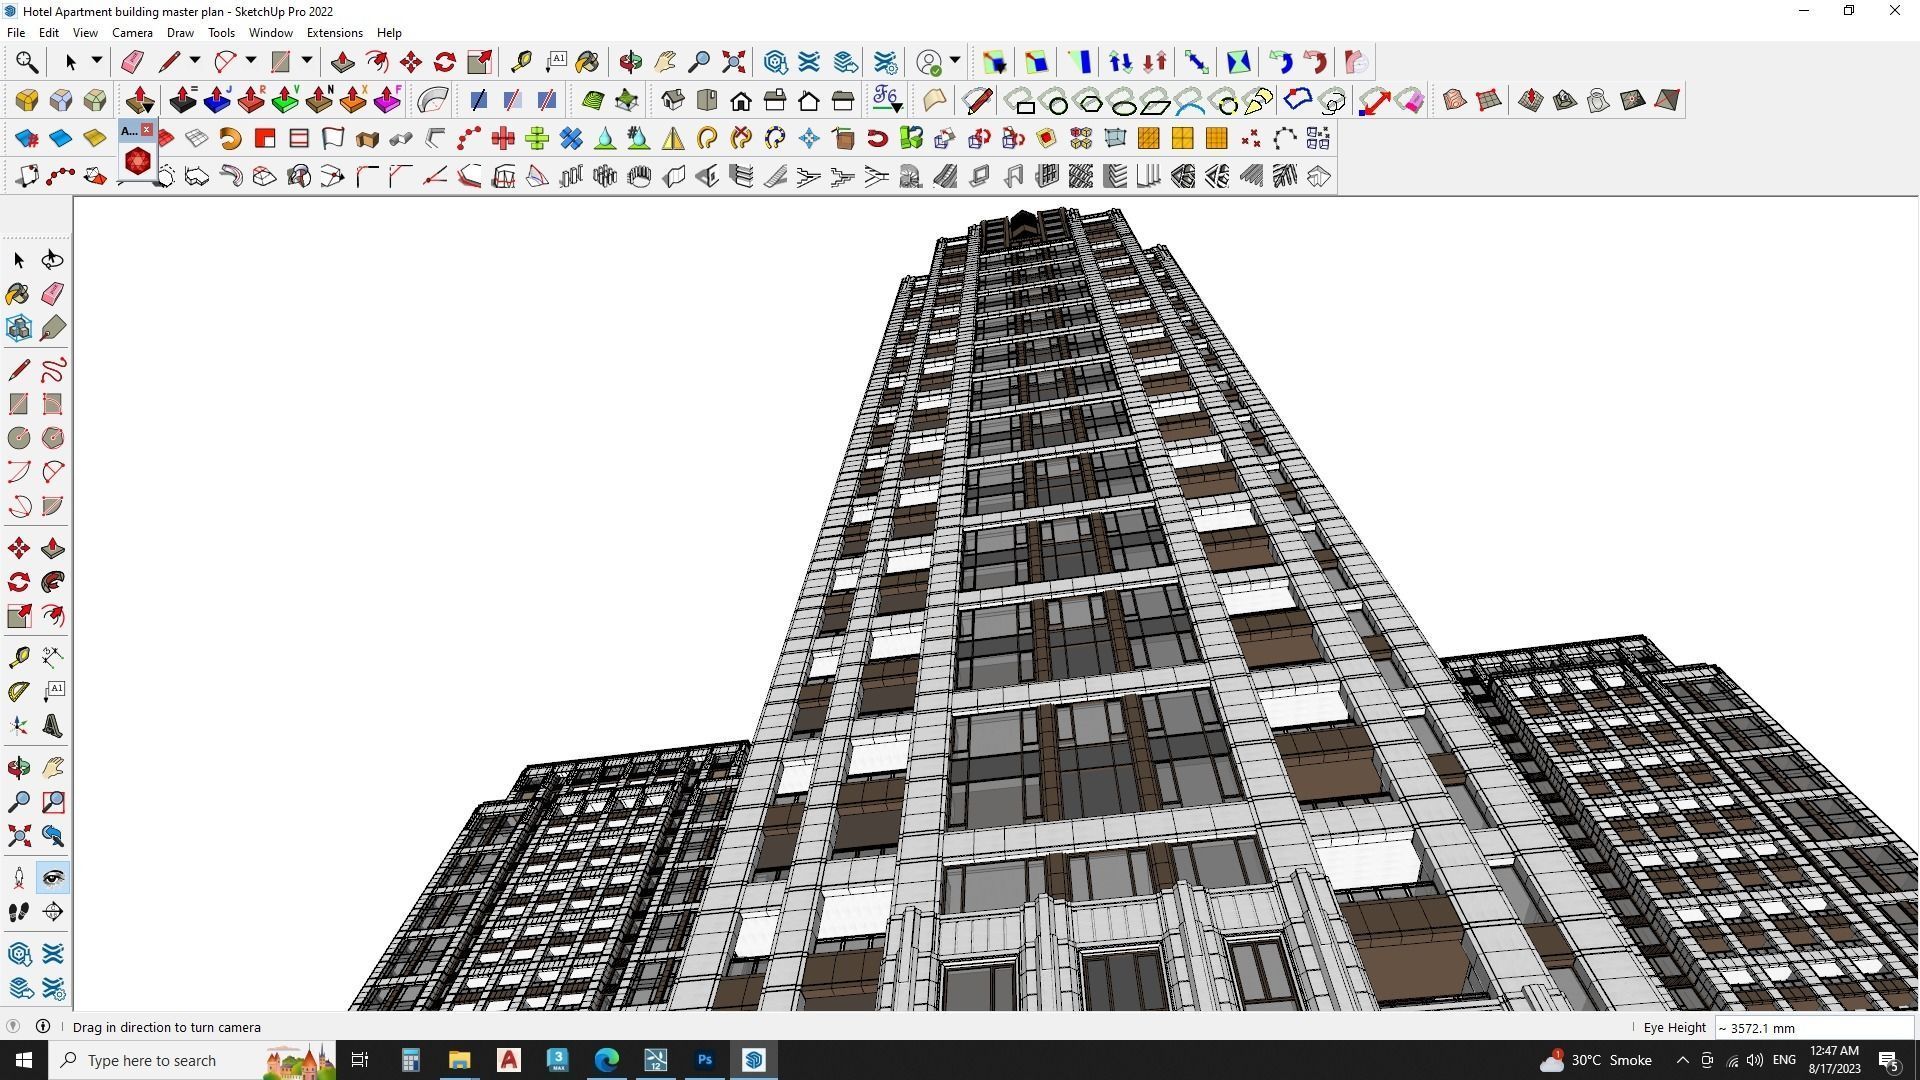Open 3D Warehouse from top toolbar

point(775,62)
